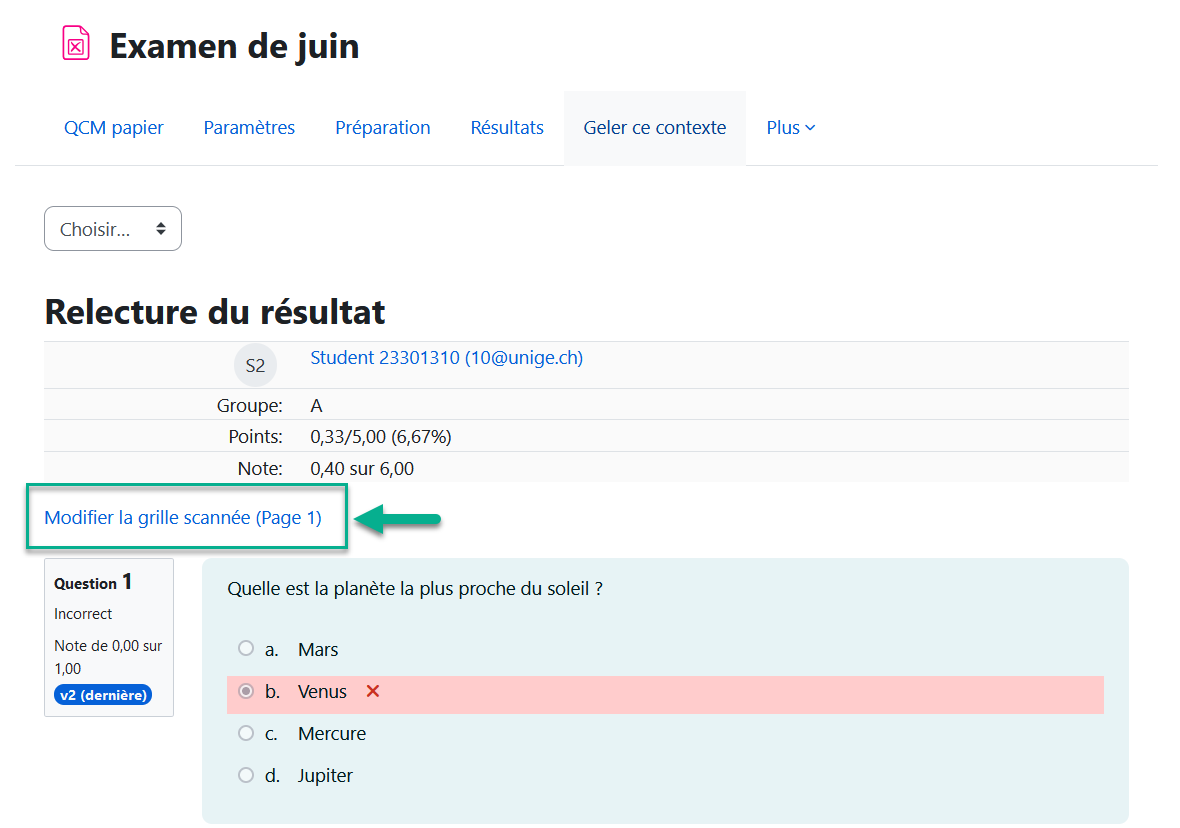Viewport: 1180px width, 828px height.
Task: Select the radio button for Mars
Action: tap(246, 649)
